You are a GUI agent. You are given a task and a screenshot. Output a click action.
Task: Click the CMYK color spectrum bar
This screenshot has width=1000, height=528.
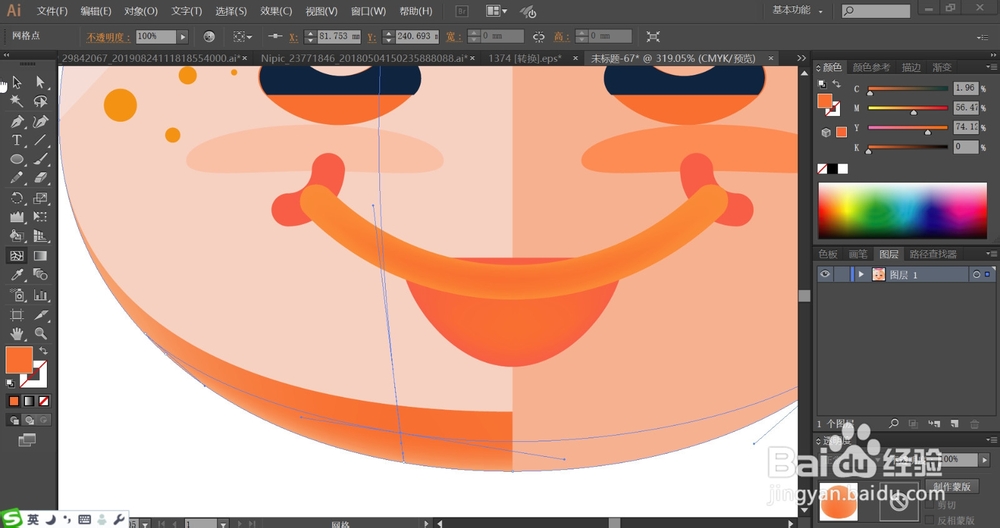point(902,211)
